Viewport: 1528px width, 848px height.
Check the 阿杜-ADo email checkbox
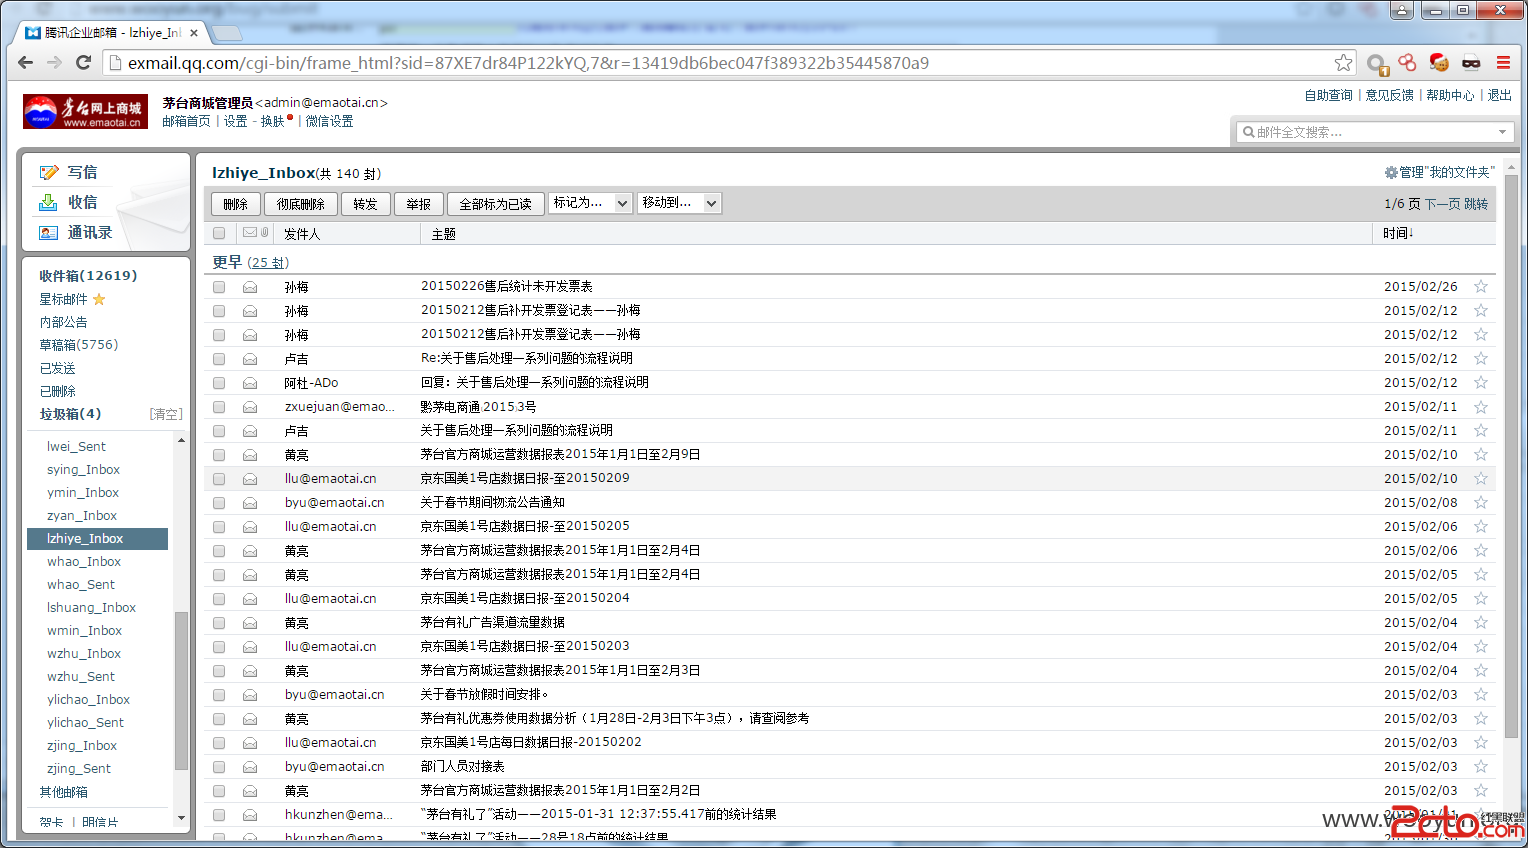tap(219, 383)
